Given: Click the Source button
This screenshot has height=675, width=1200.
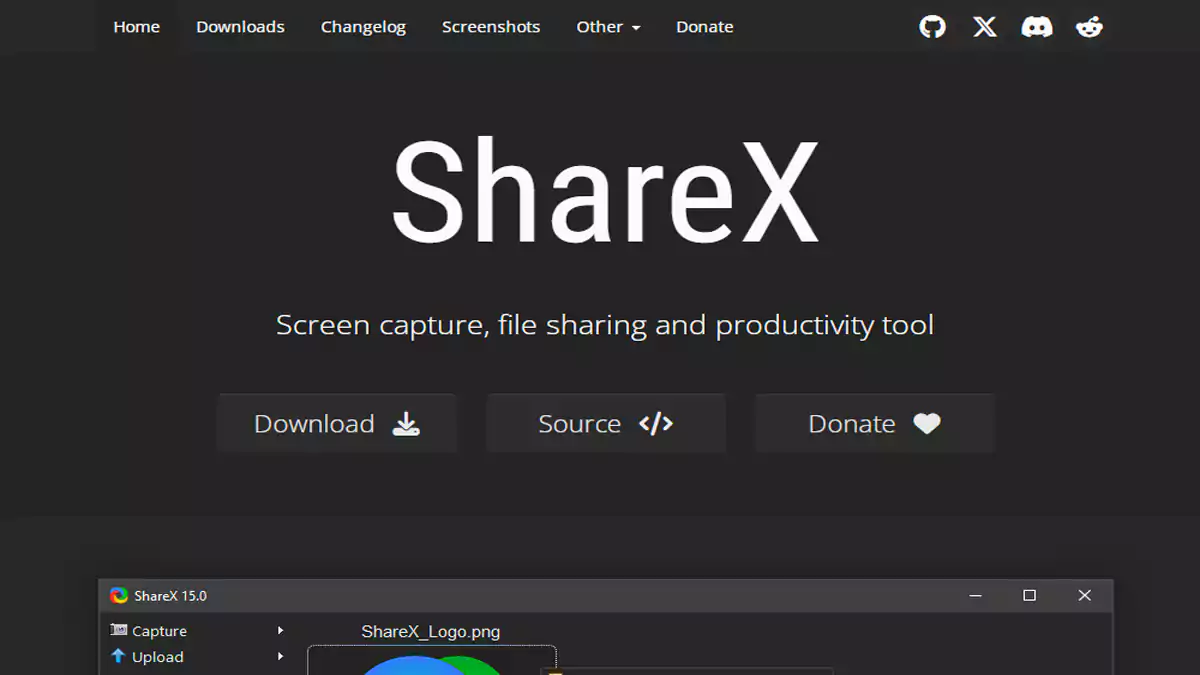Looking at the screenshot, I should pyautogui.click(x=605, y=423).
